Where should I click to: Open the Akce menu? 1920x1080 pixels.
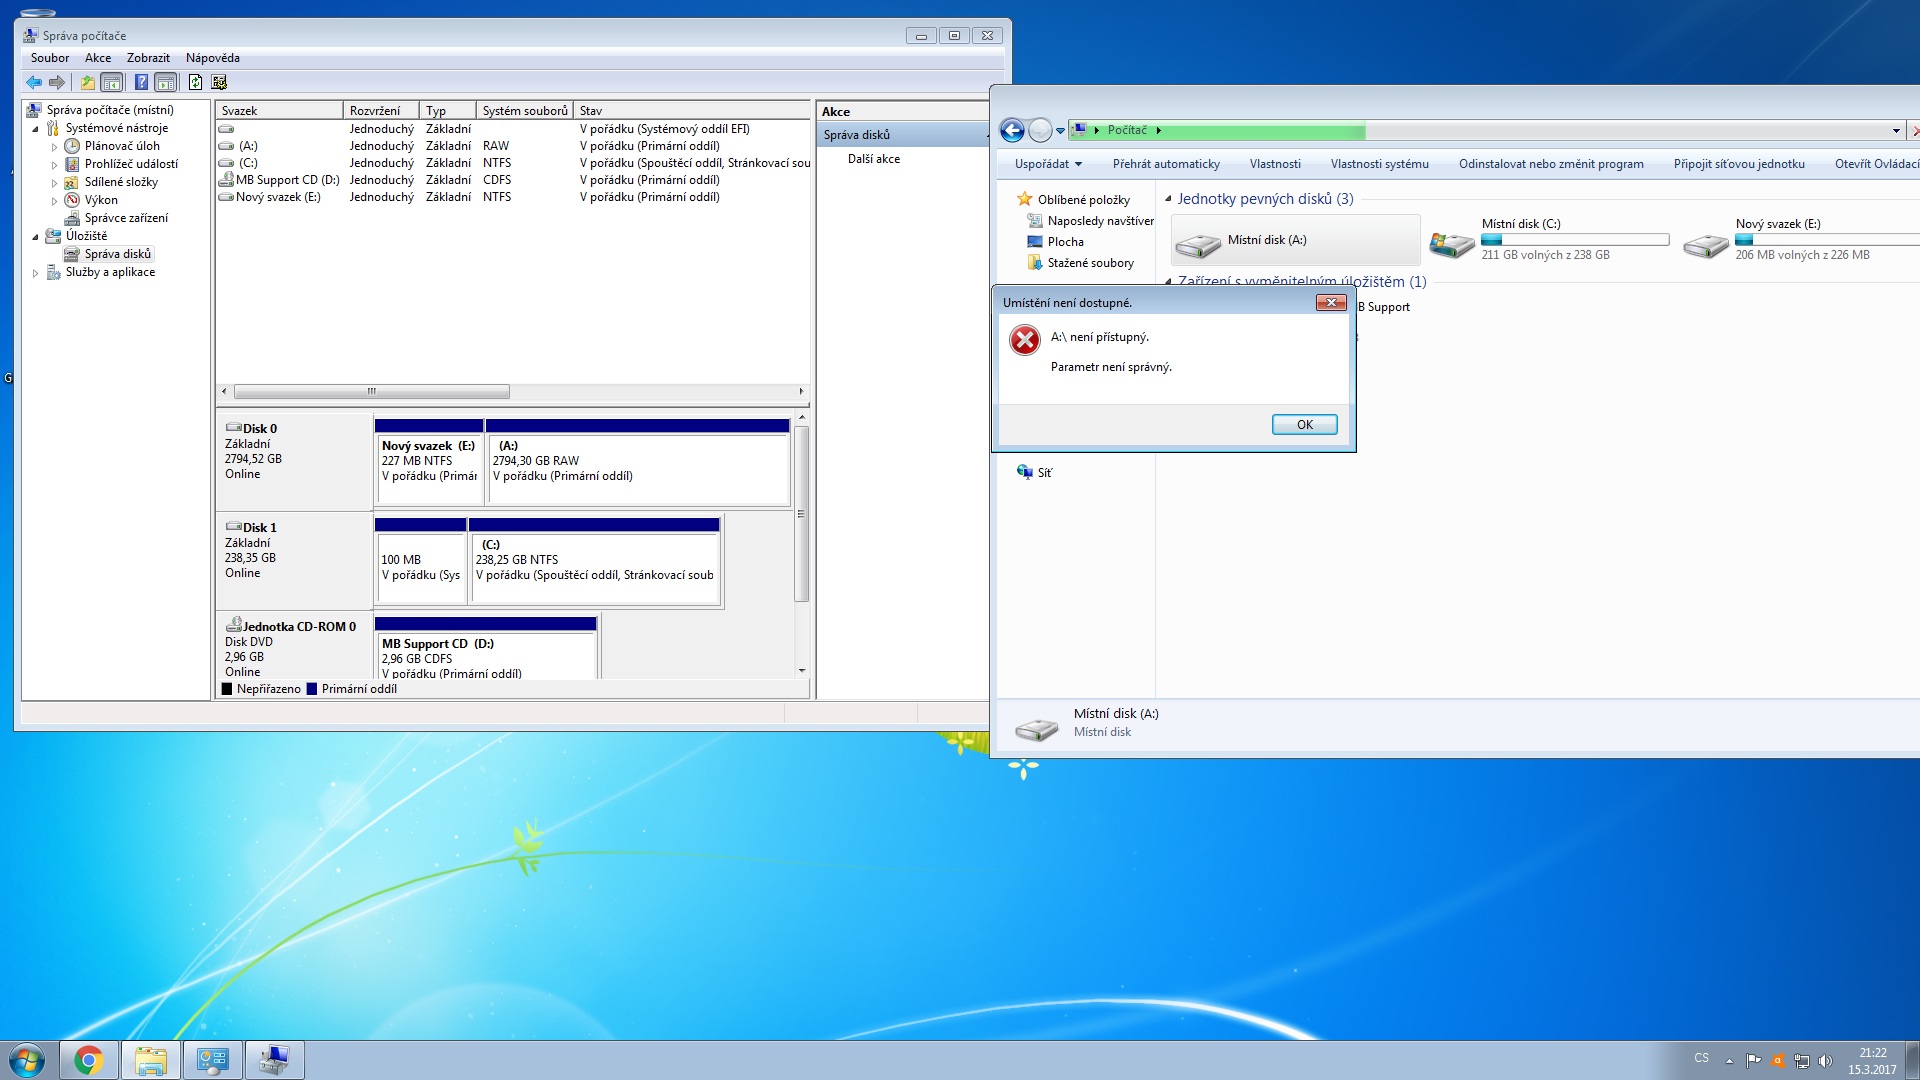(98, 58)
